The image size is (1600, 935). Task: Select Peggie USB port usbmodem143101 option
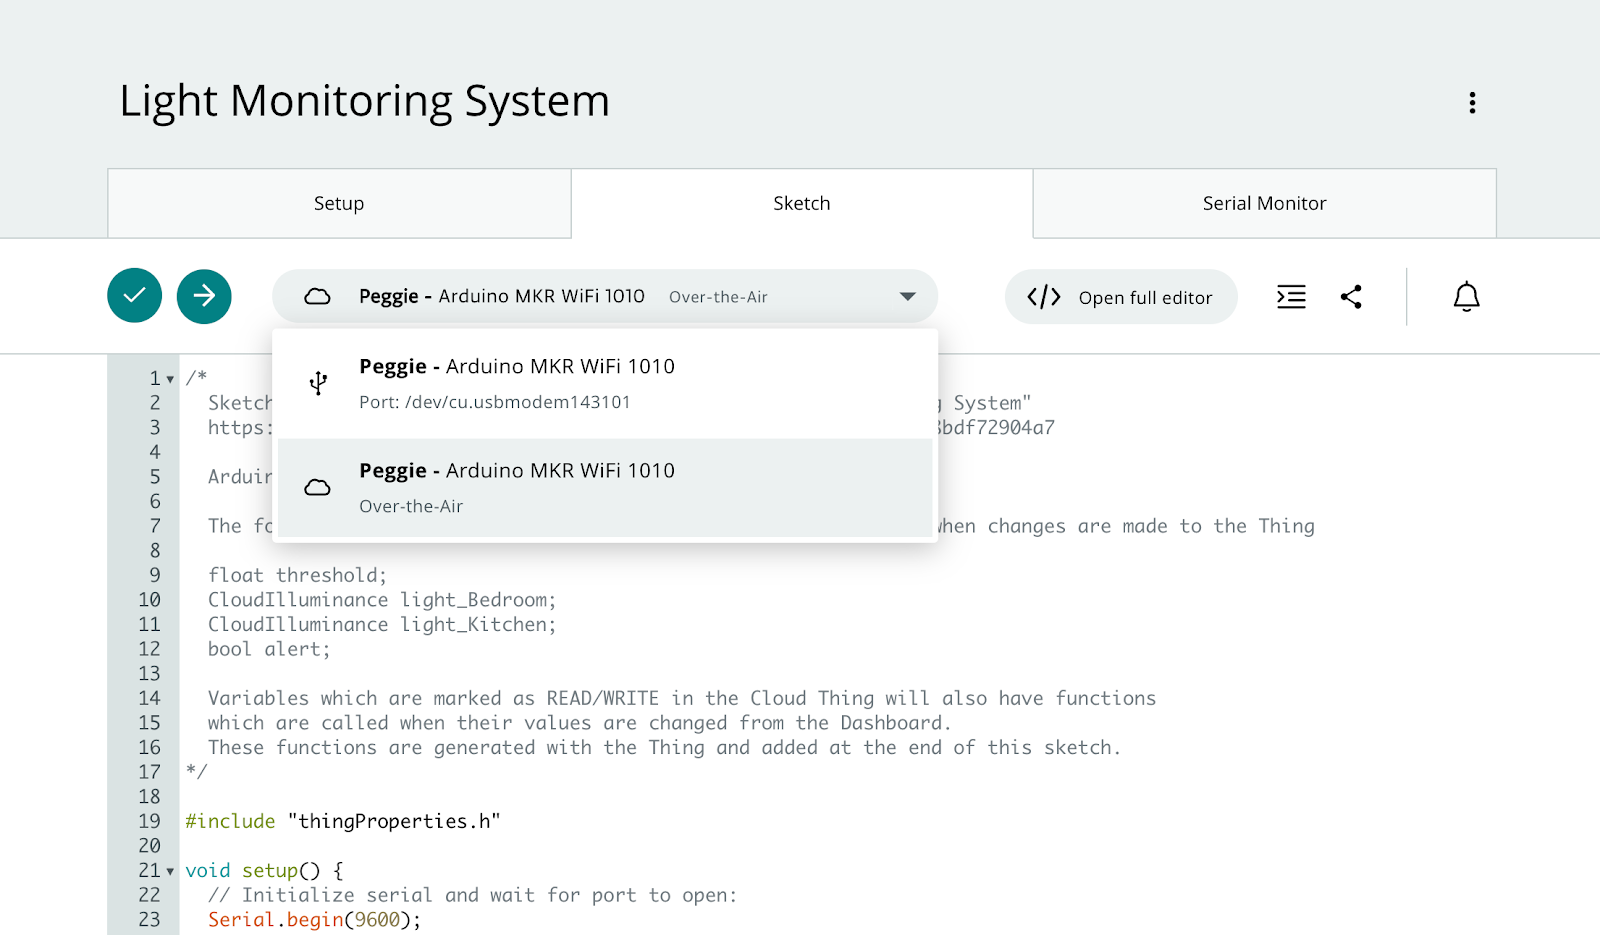click(x=605, y=383)
